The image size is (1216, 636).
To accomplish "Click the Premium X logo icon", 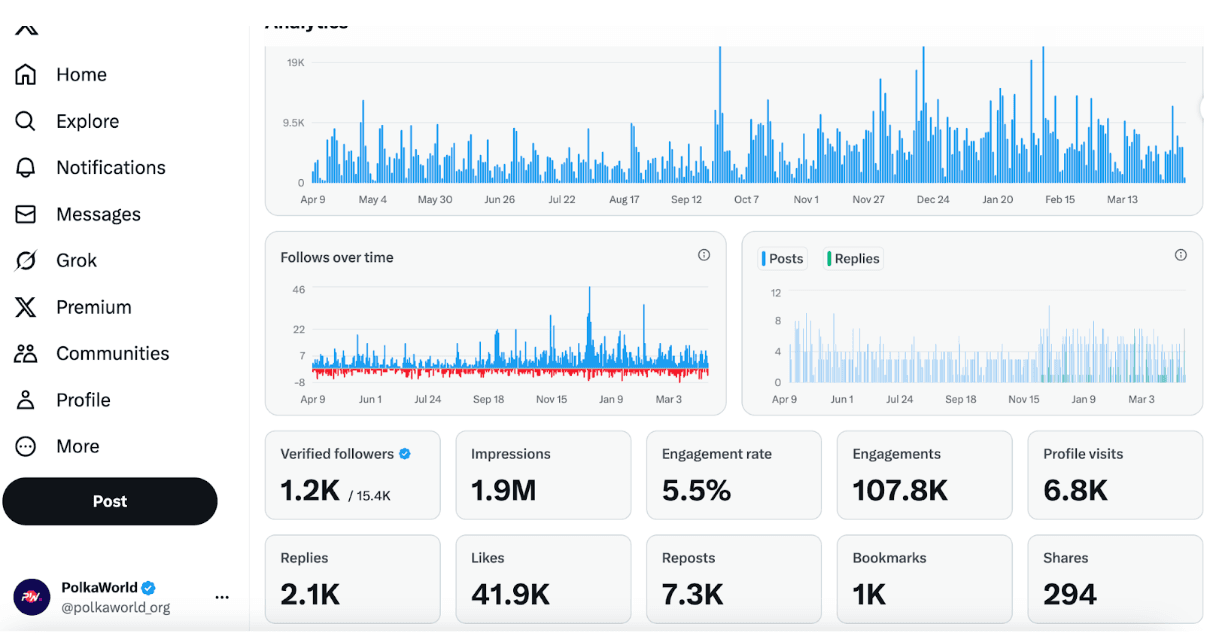I will (26, 307).
